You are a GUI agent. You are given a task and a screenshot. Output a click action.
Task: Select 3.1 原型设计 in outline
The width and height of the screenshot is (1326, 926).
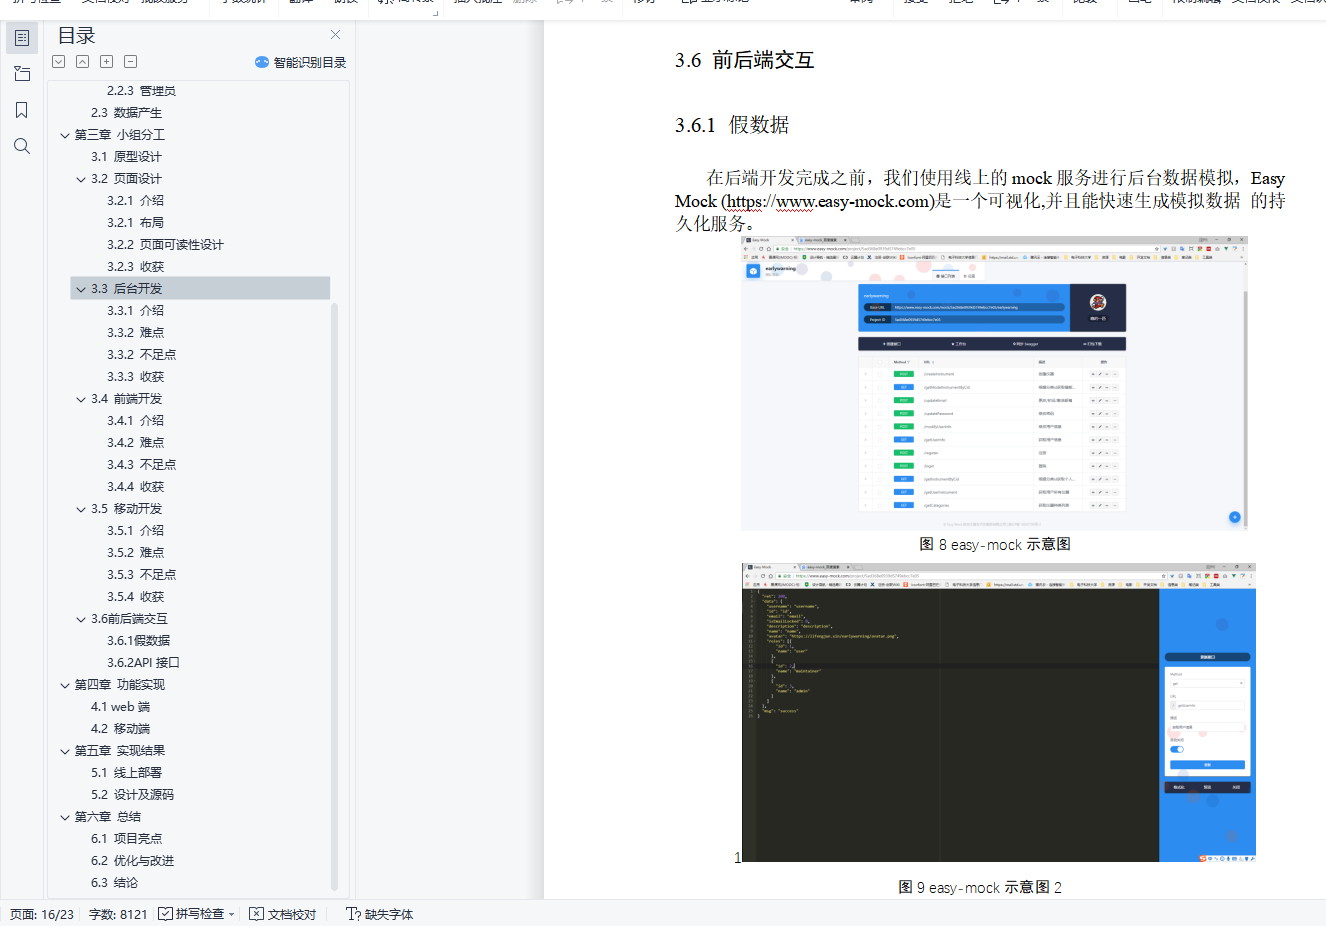(x=126, y=157)
